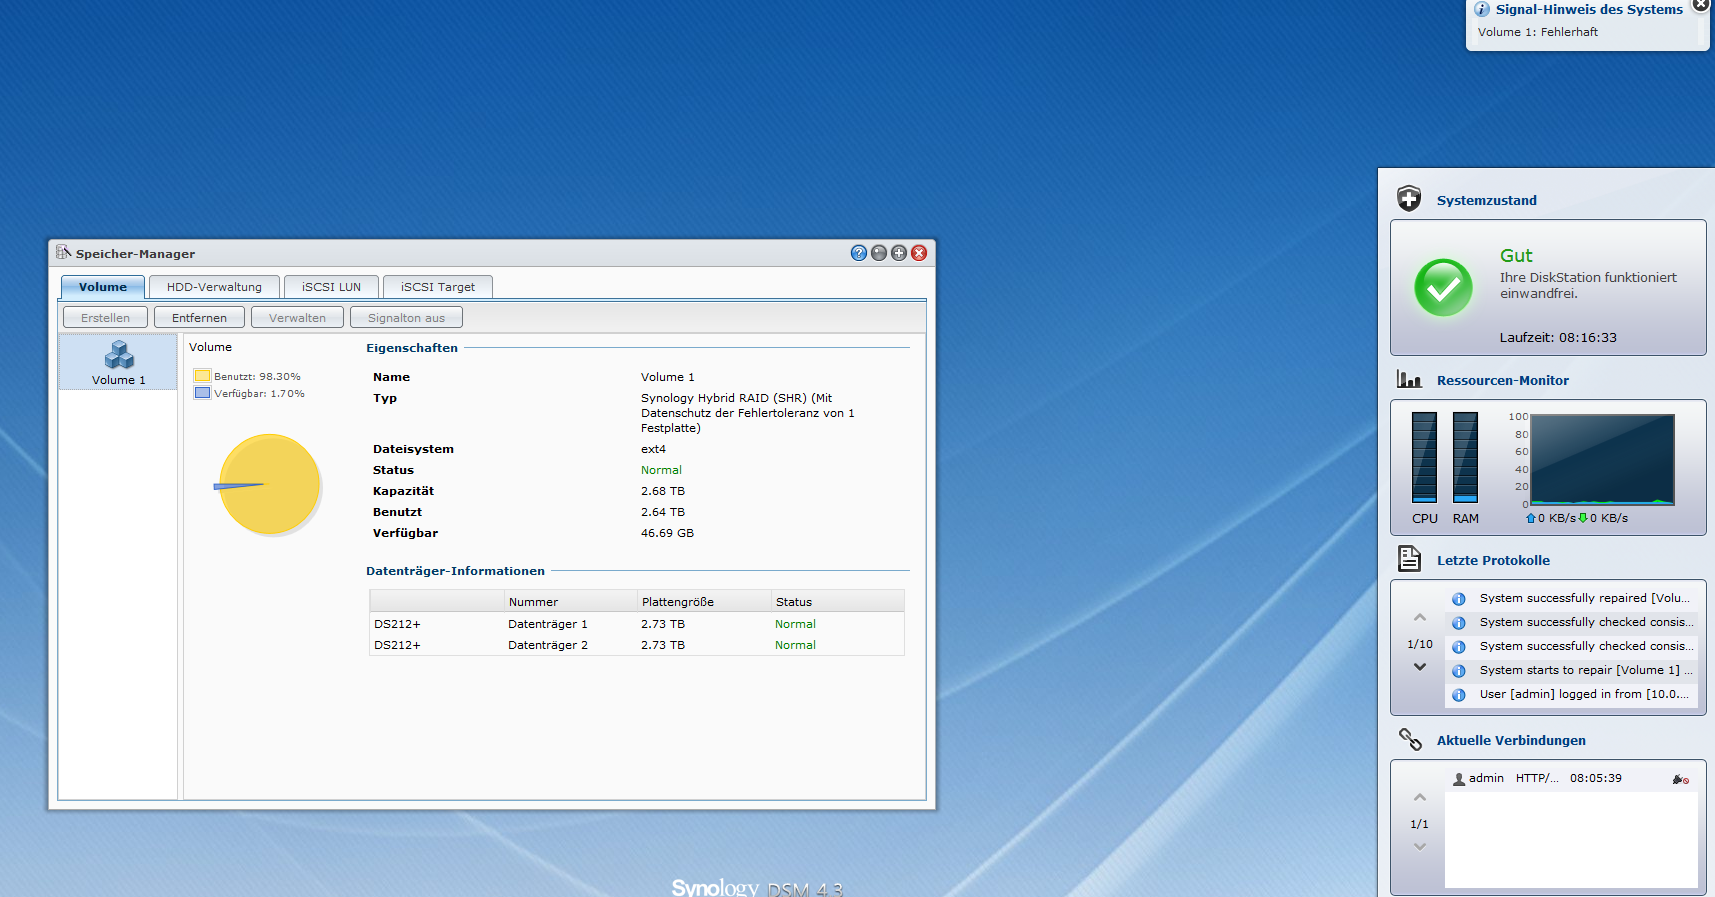The image size is (1715, 897).
Task: Maximize the Speicher-Manager window
Action: 898,253
